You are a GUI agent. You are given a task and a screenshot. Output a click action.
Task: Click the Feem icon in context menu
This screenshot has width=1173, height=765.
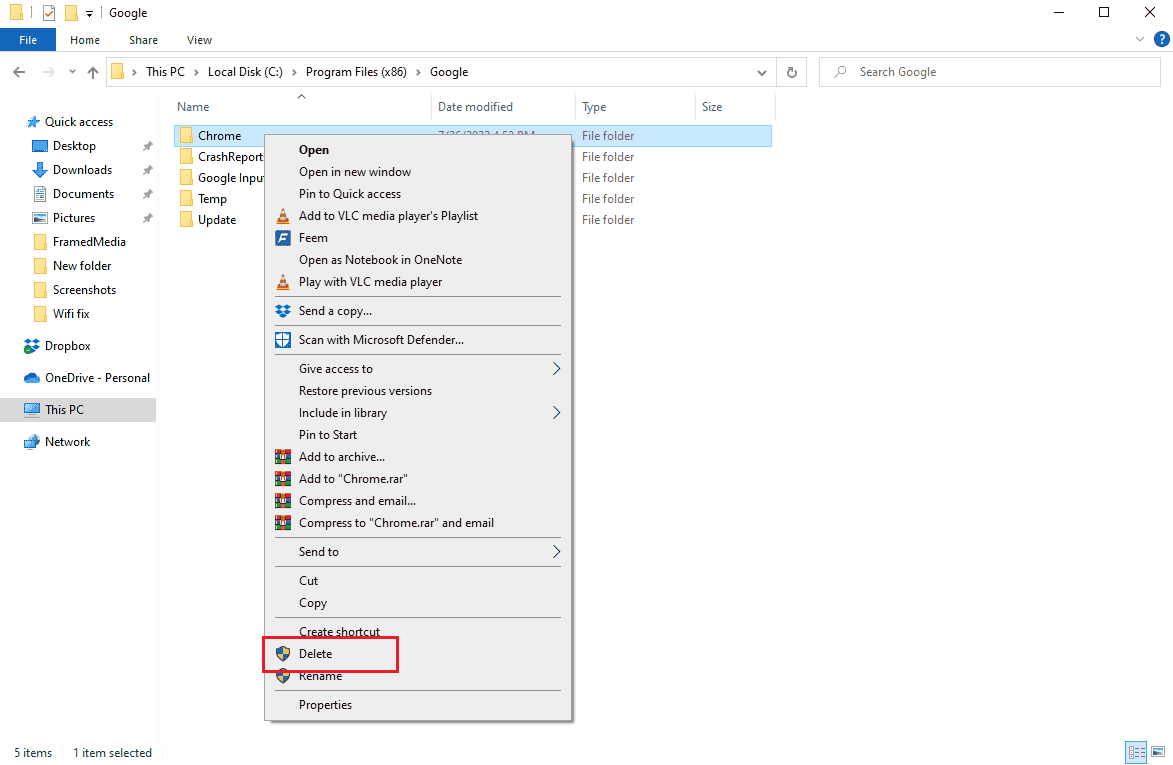click(282, 238)
